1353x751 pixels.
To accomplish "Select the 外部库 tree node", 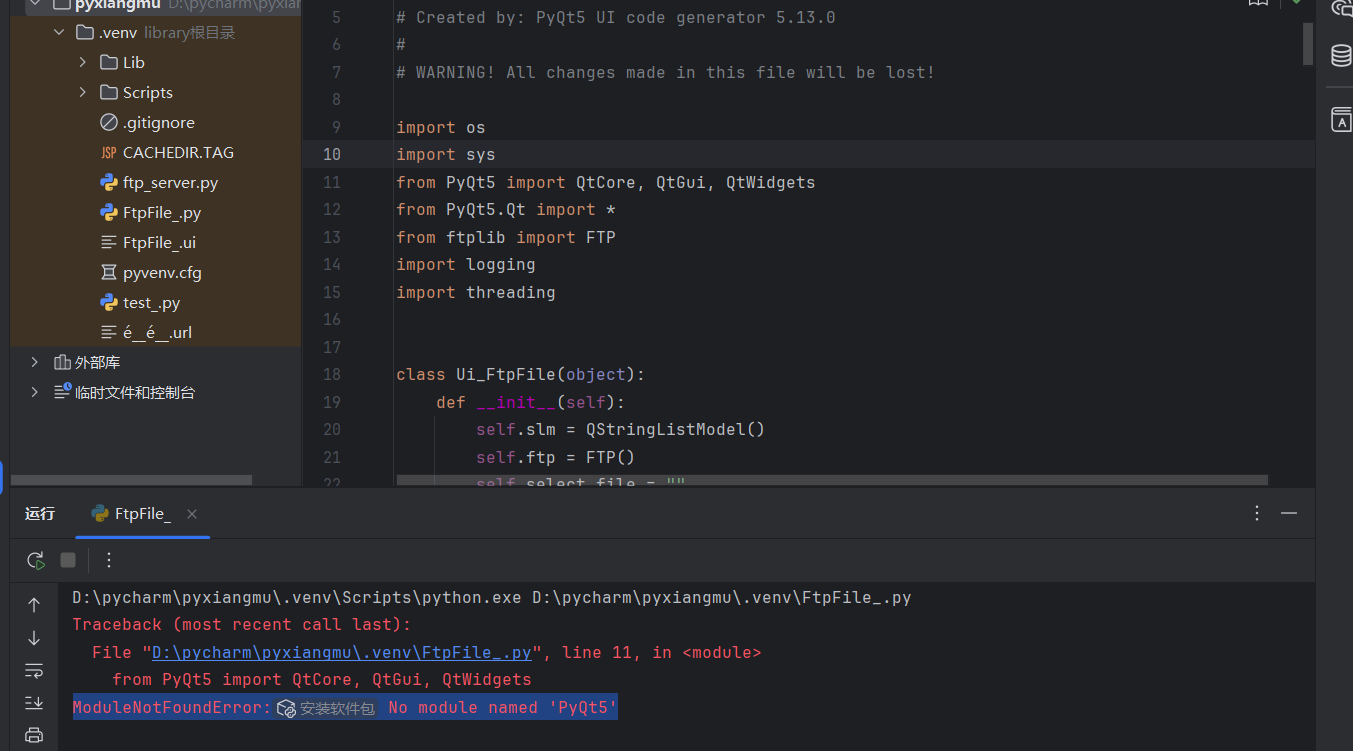I will 155,362.
